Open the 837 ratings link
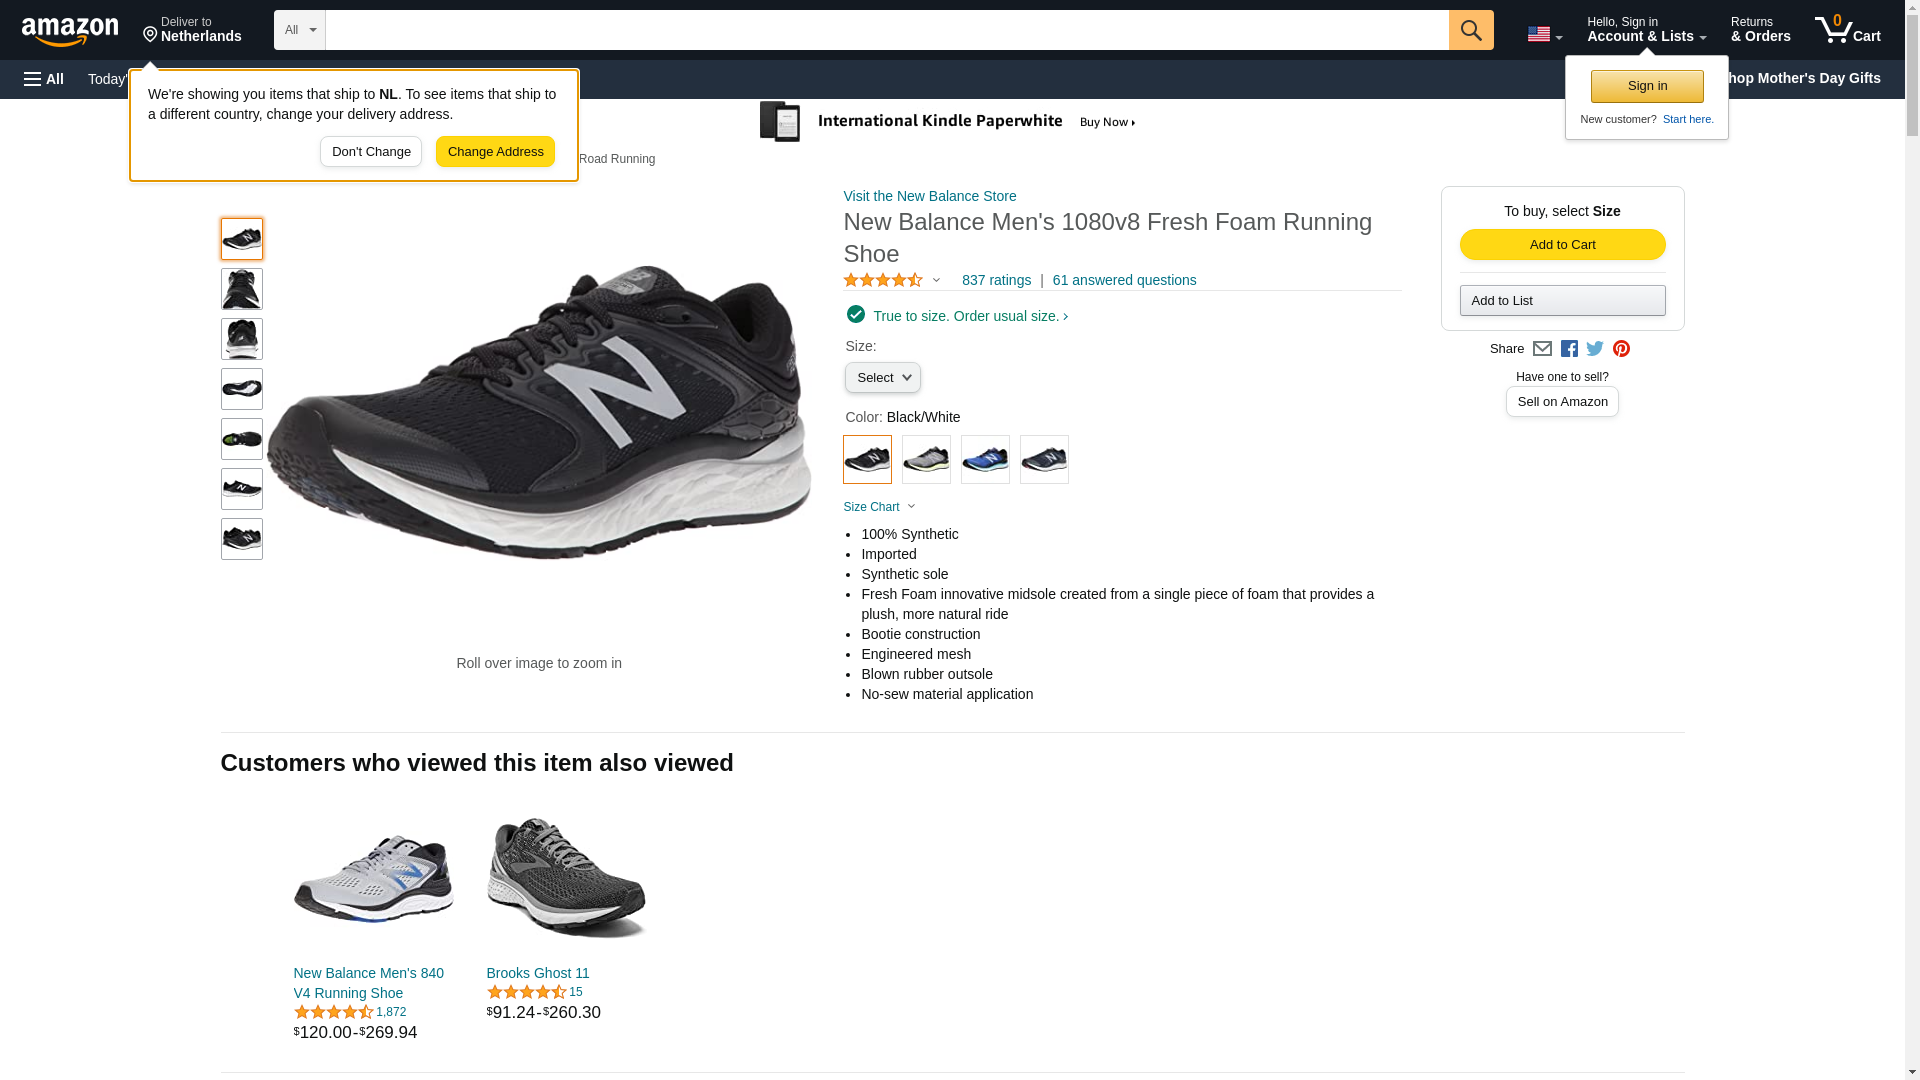The image size is (1920, 1080). click(x=996, y=281)
